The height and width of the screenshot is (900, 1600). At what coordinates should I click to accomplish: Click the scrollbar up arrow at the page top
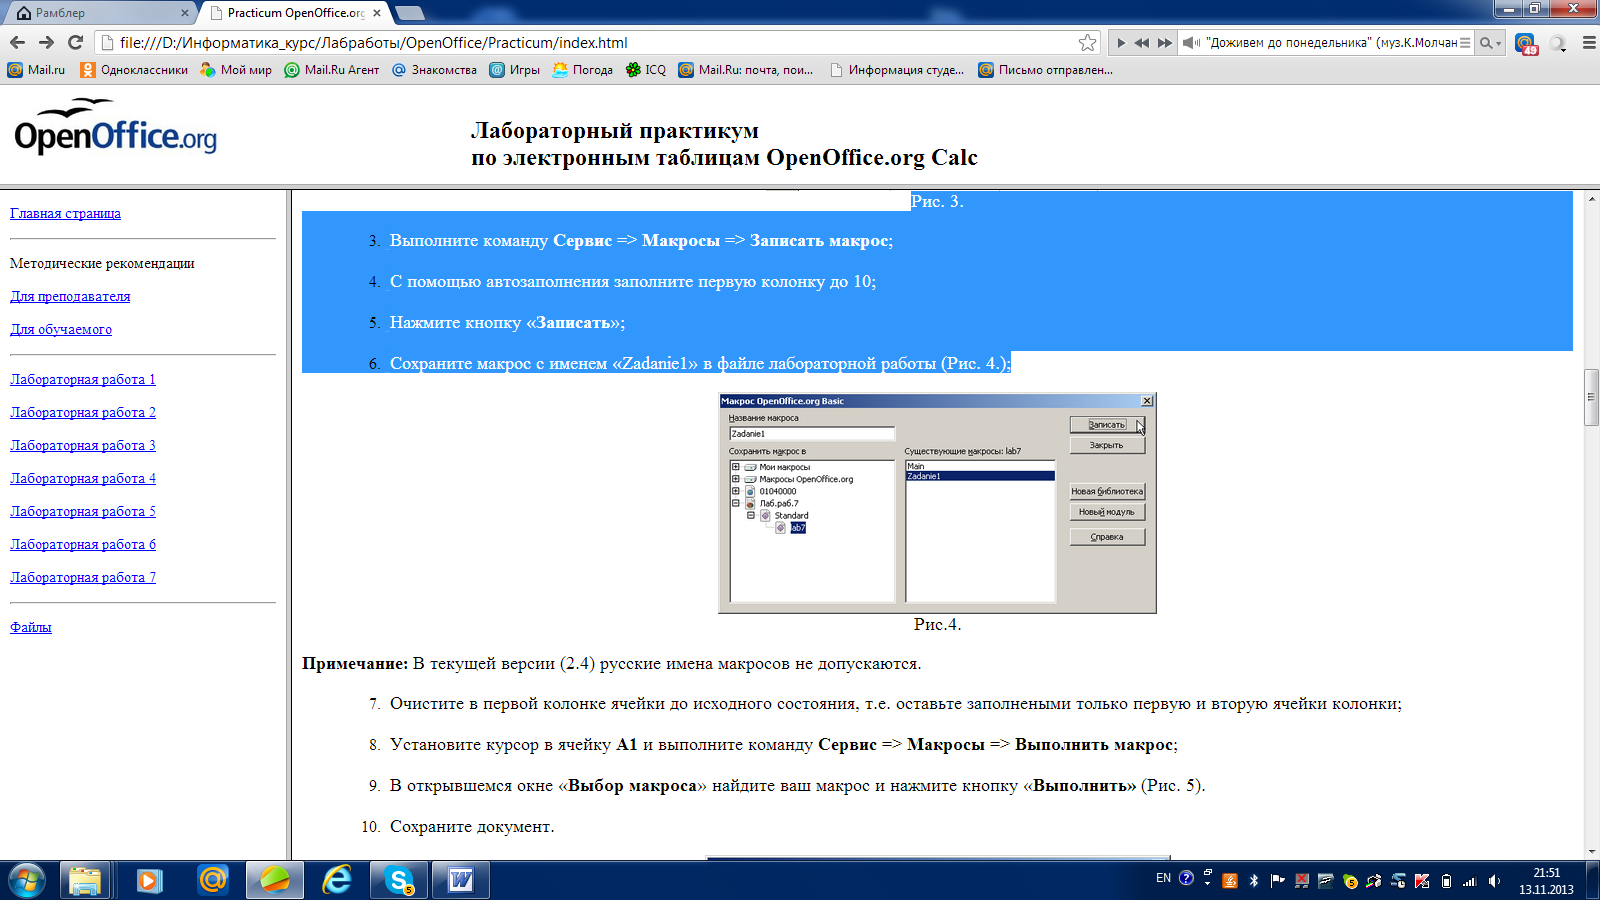[1591, 198]
